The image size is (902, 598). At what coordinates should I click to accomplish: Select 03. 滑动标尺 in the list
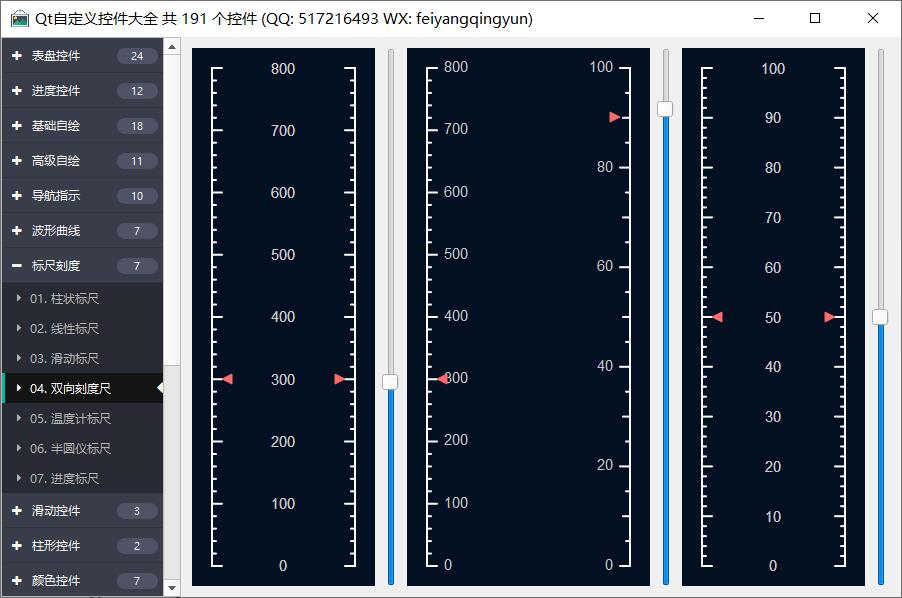[x=64, y=359]
